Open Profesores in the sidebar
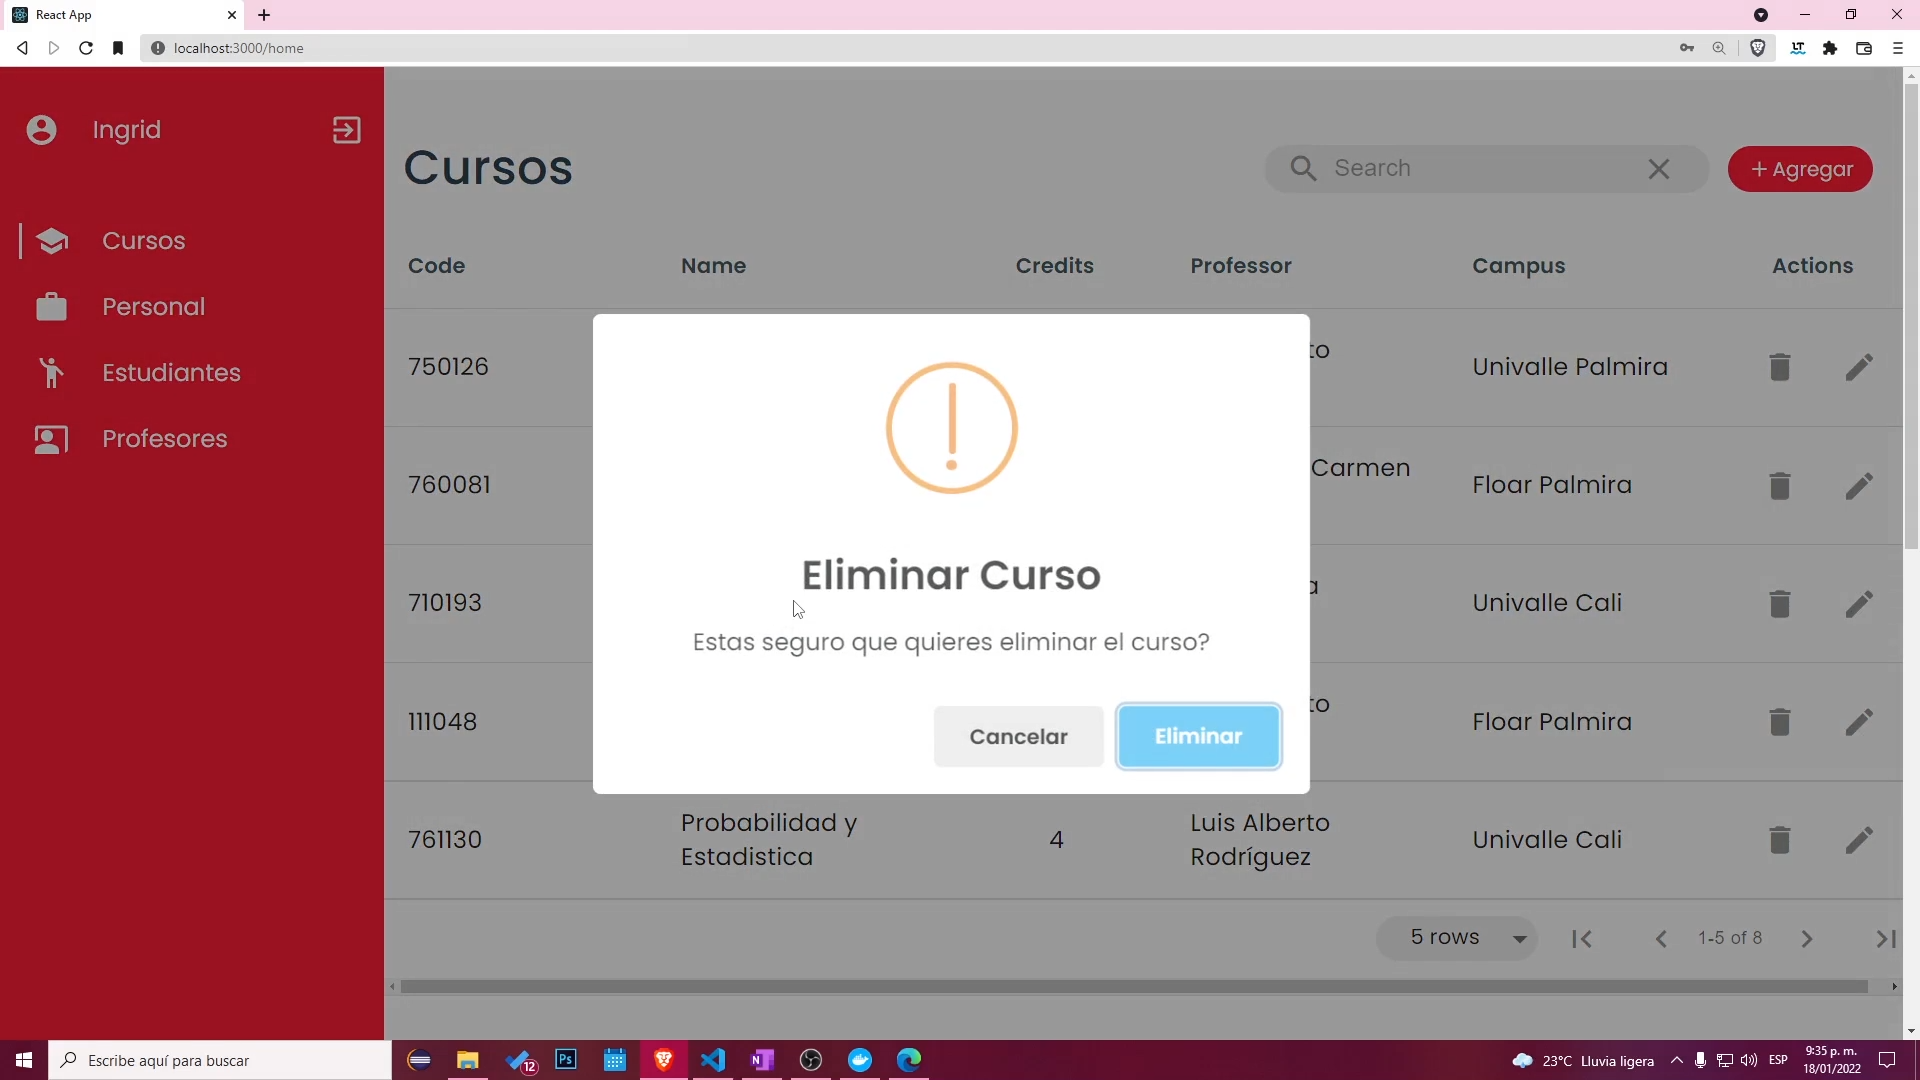Screen dimensions: 1920x1080 pos(164,439)
